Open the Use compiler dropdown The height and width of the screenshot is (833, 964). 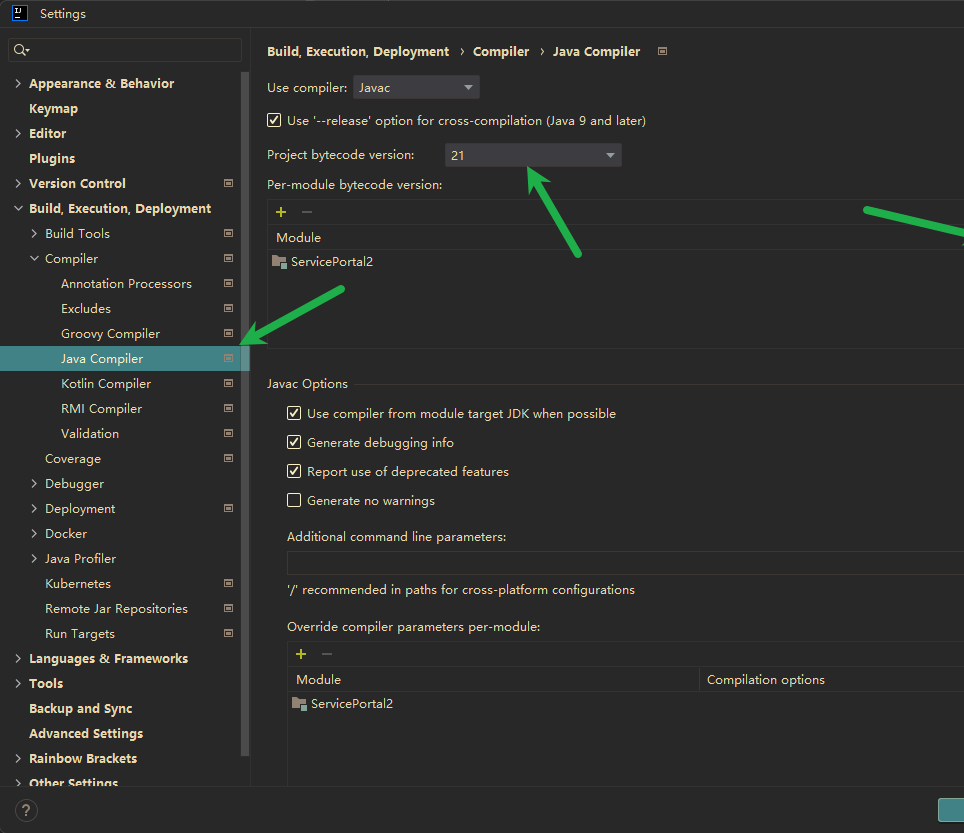[416, 87]
